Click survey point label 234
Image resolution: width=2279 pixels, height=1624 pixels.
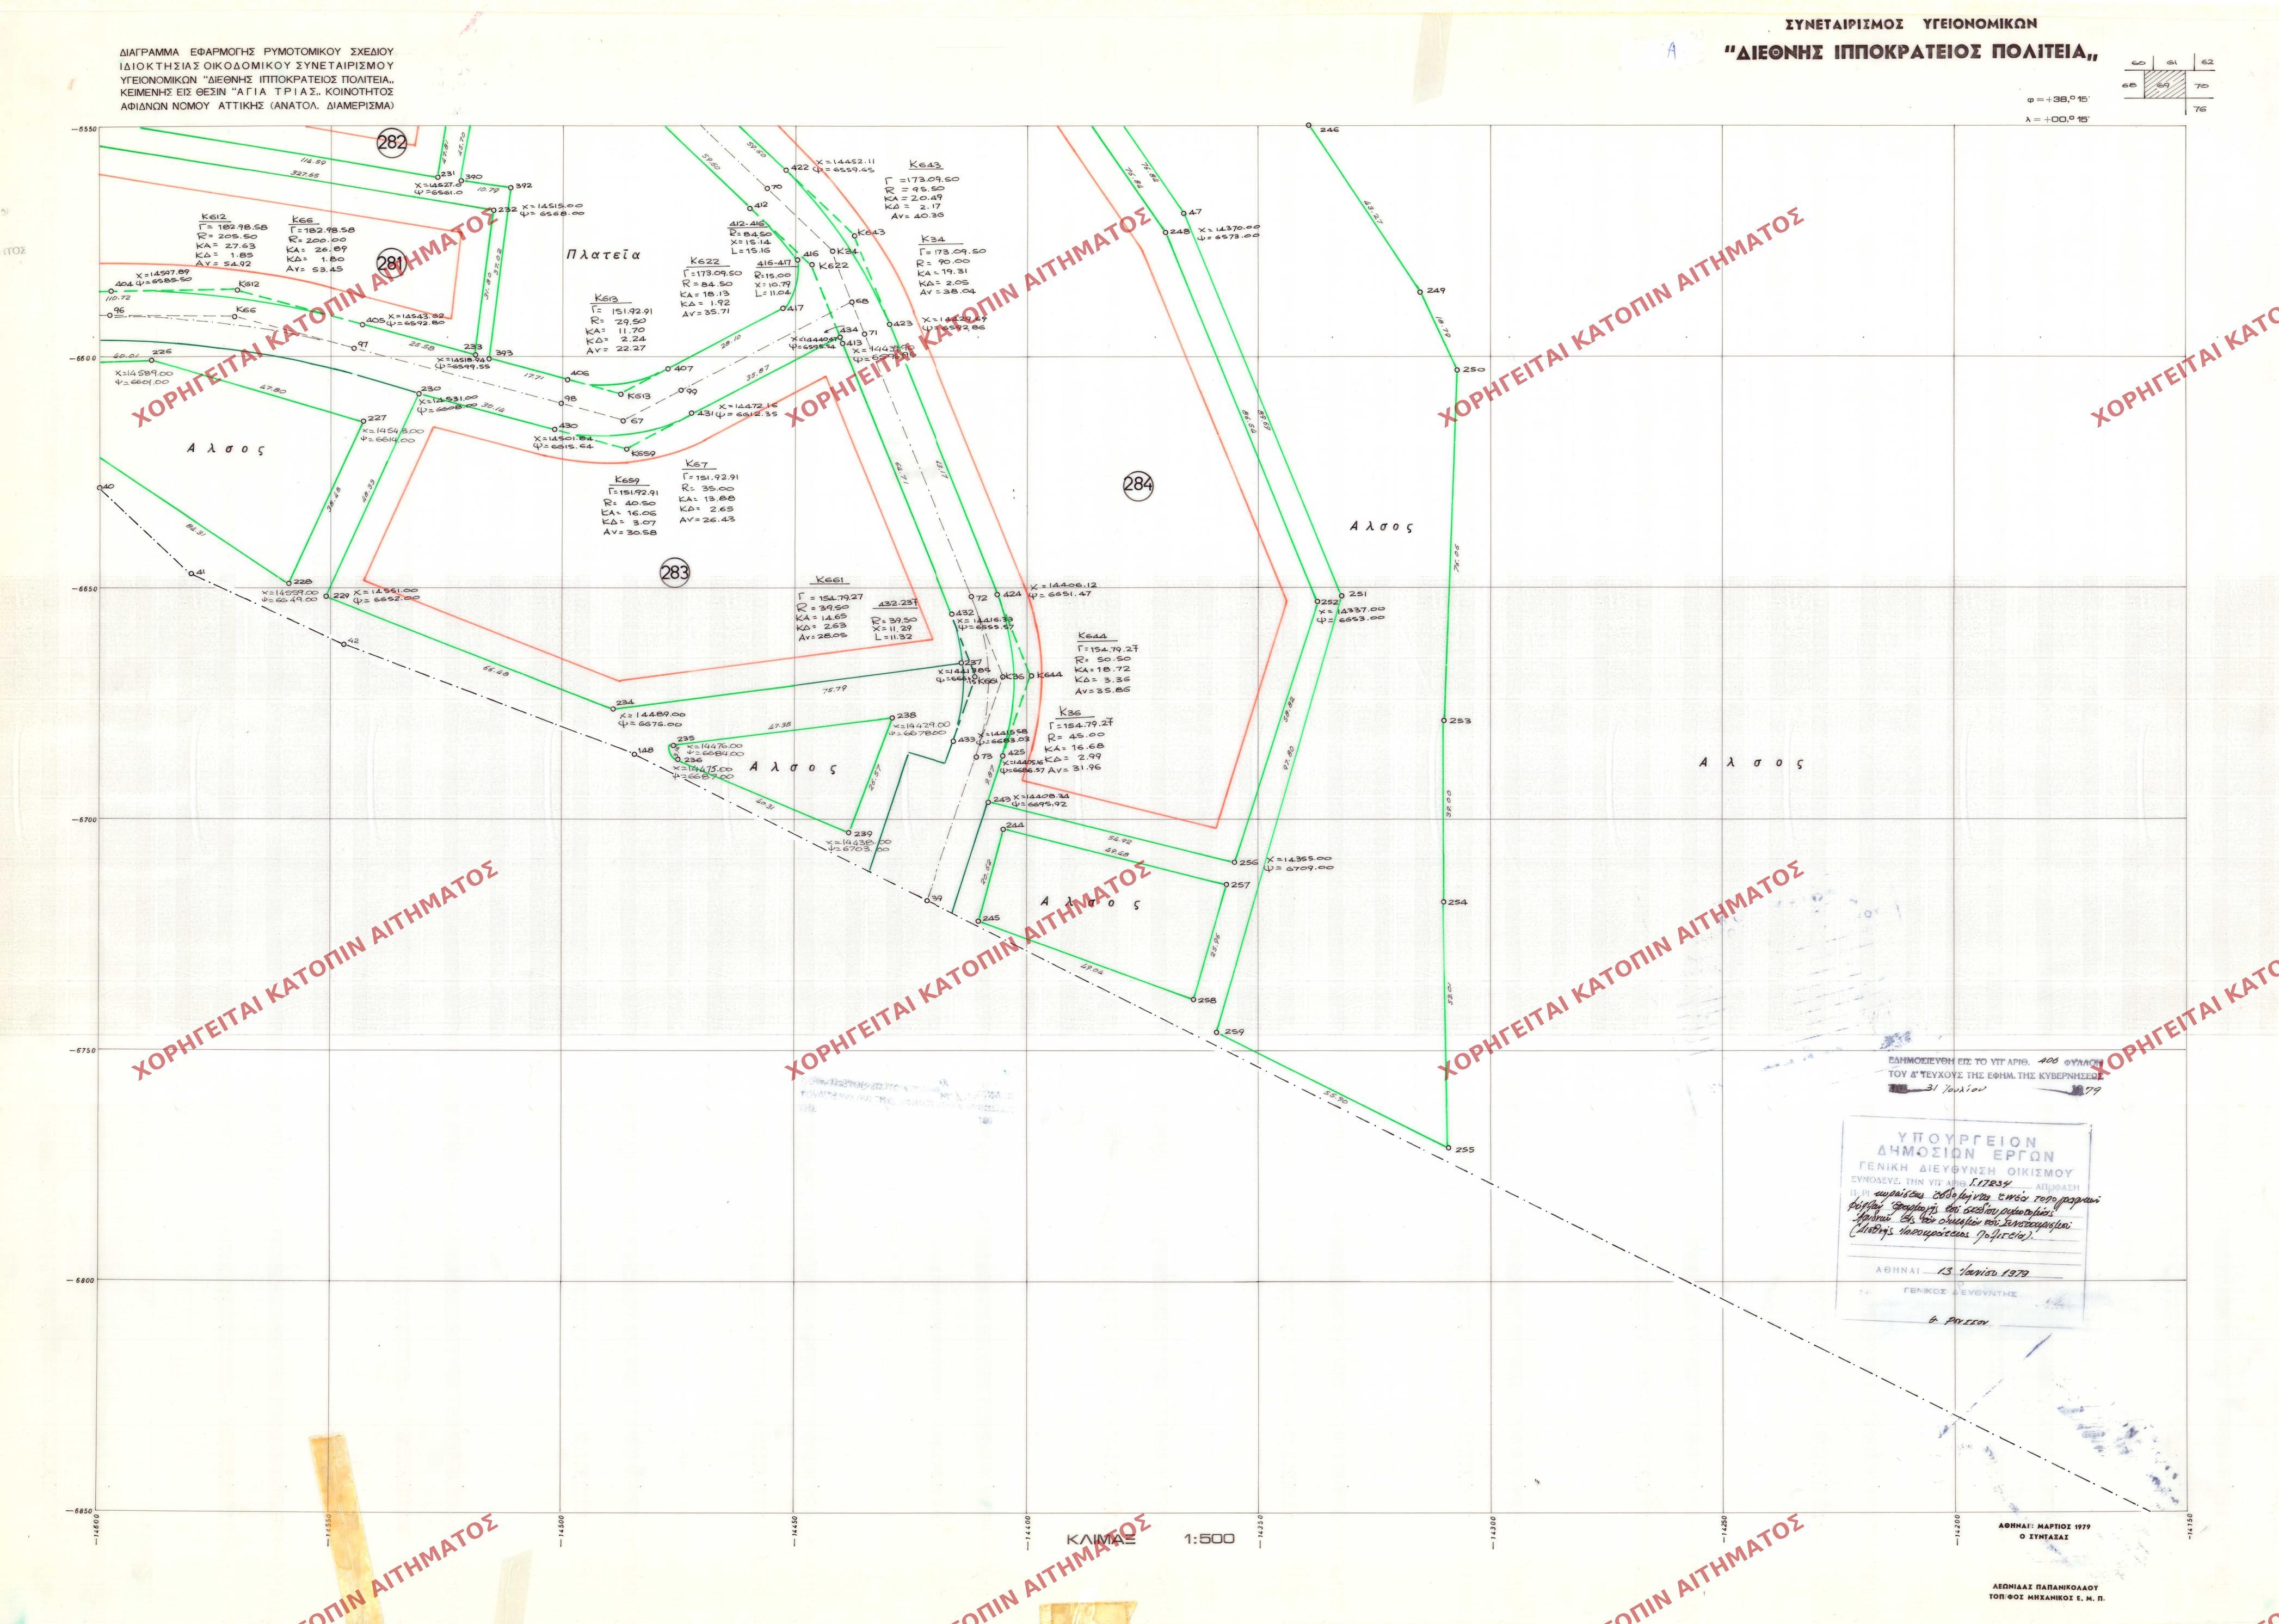pos(626,703)
